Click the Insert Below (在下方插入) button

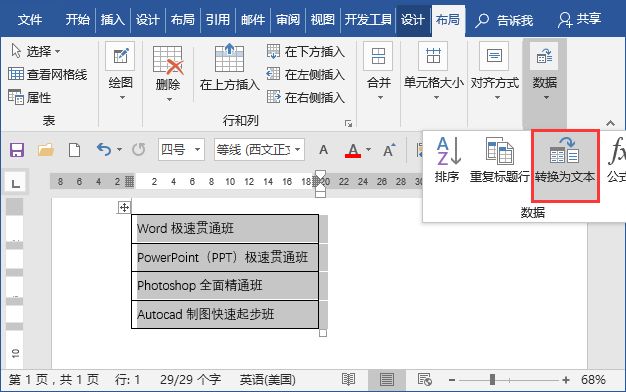[x=306, y=51]
